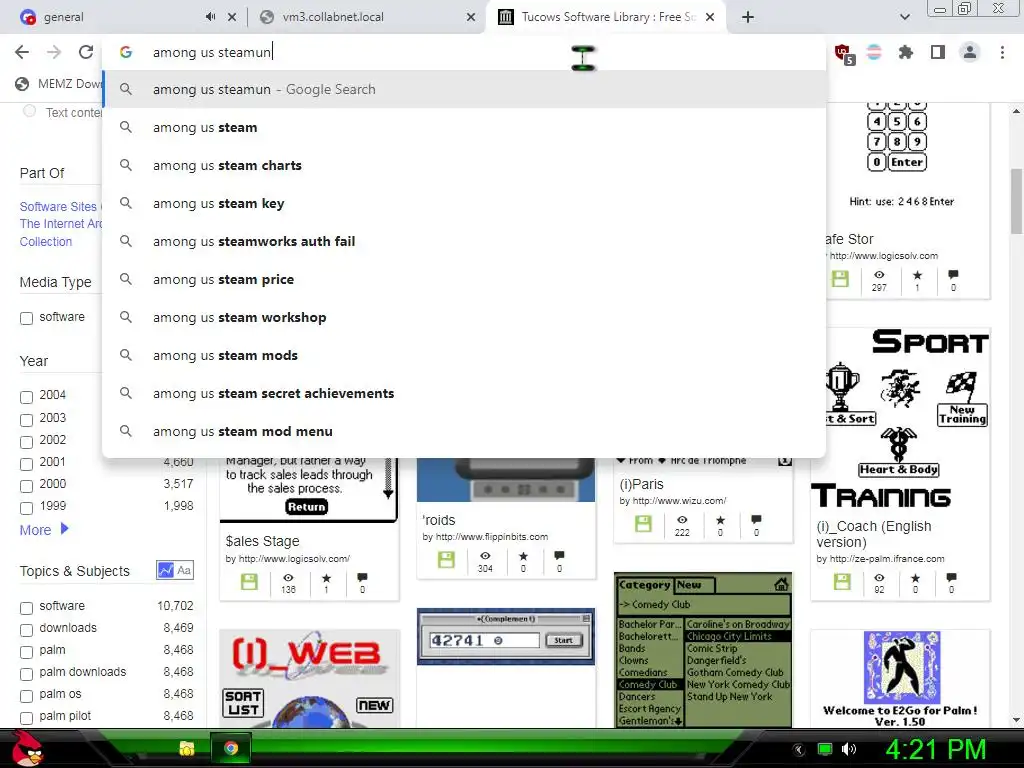This screenshot has width=1024, height=768.
Task: Open Chrome three-dot menu
Action: click(1002, 52)
